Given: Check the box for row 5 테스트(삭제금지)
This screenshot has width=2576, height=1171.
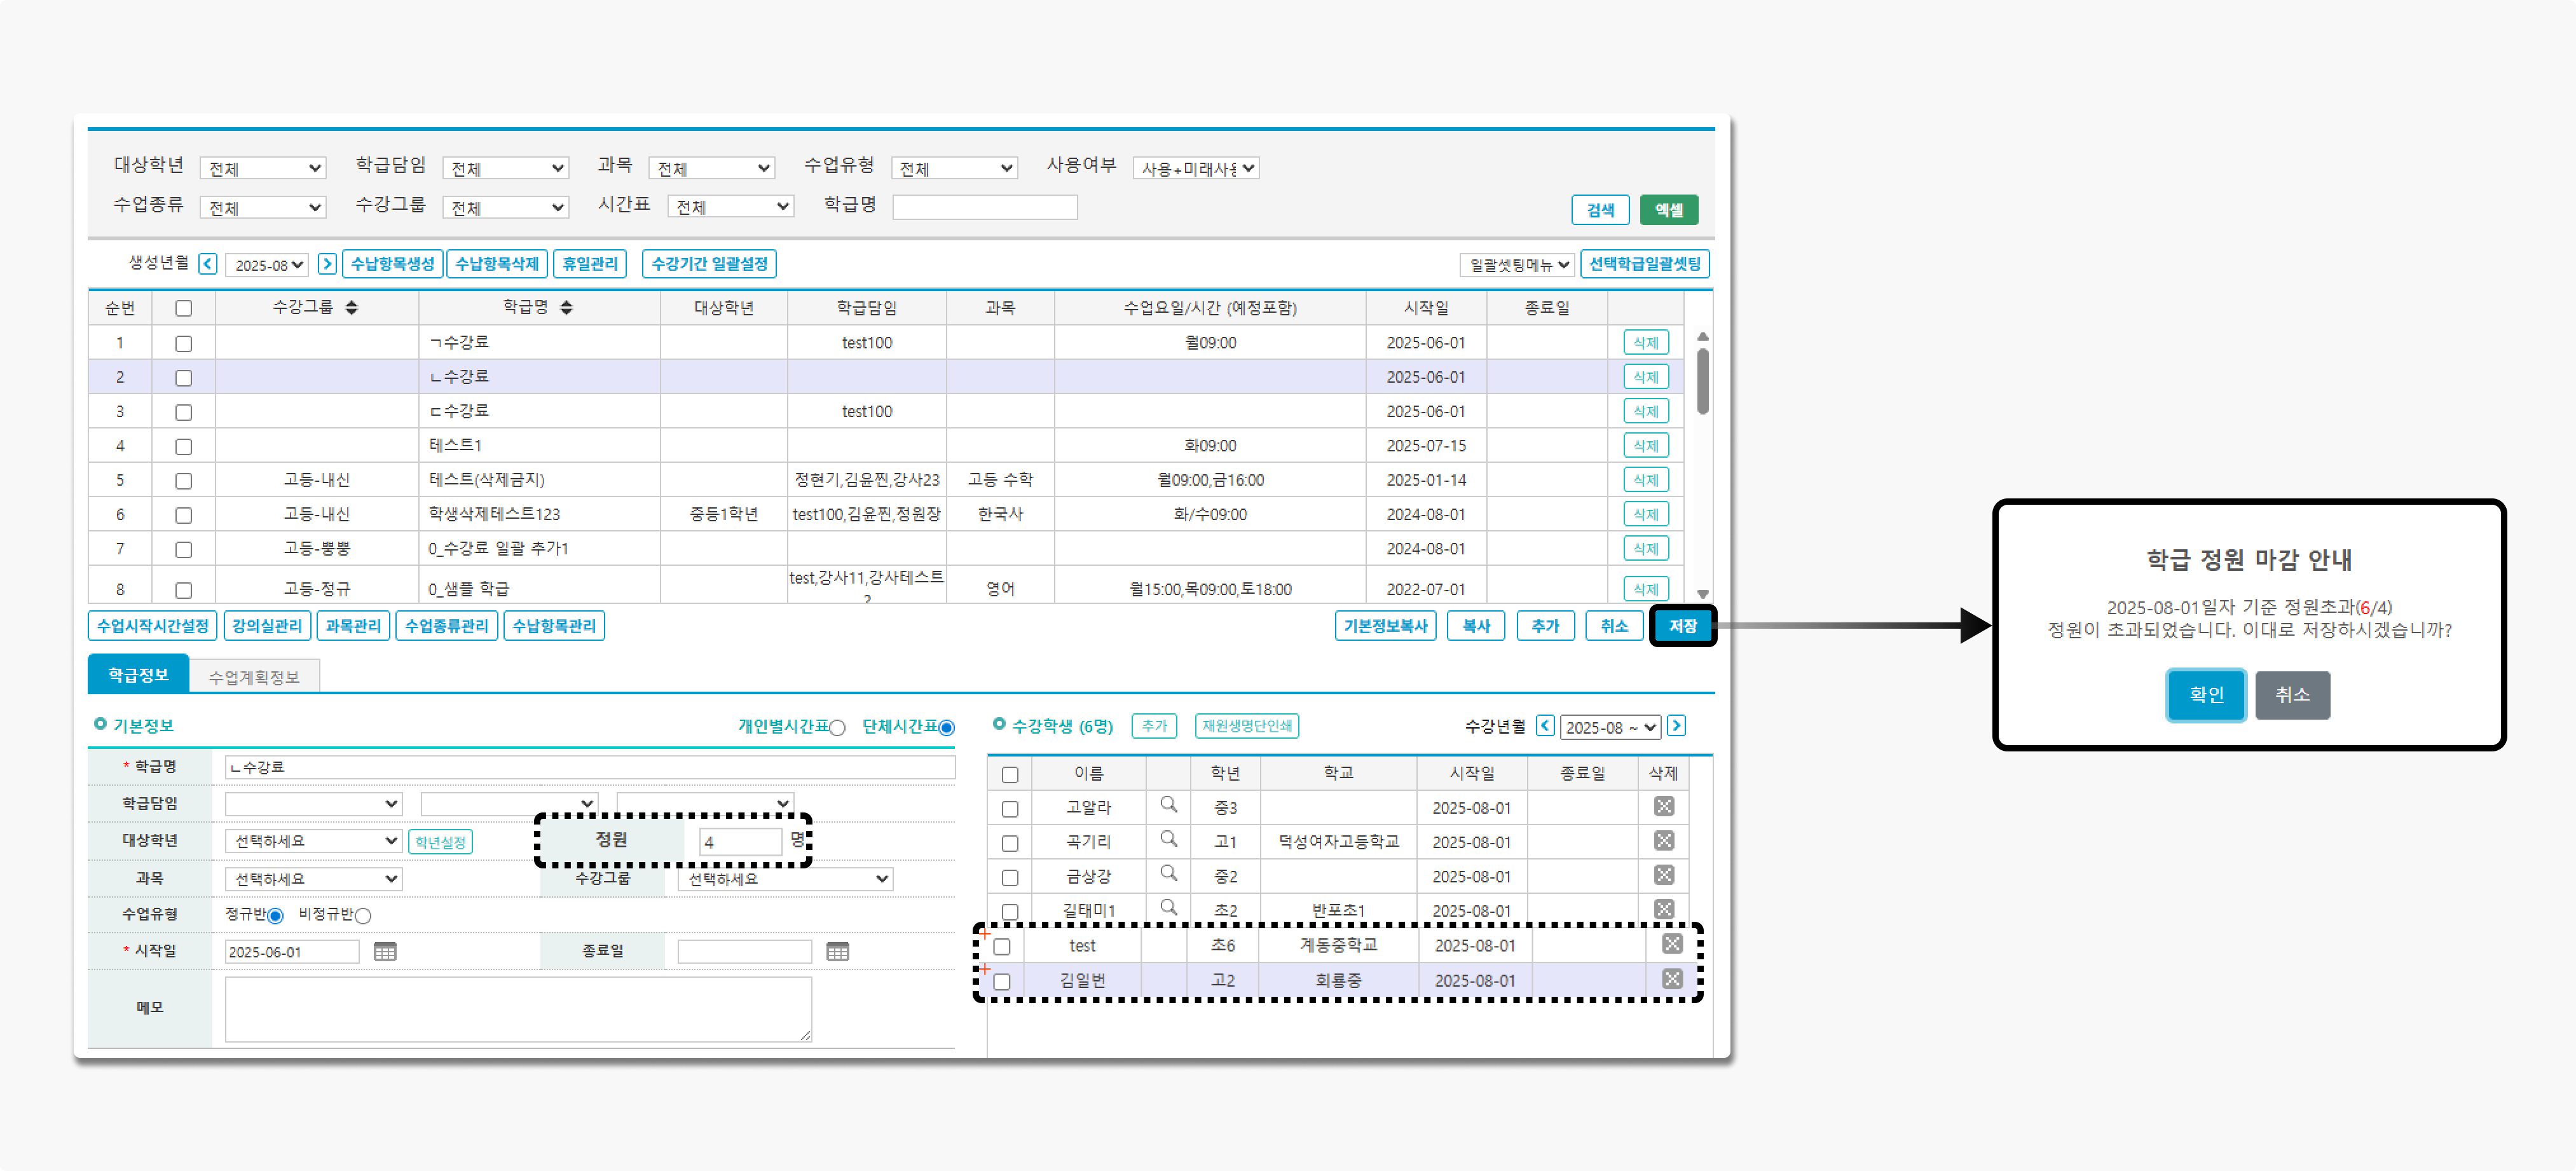Looking at the screenshot, I should 183,481.
